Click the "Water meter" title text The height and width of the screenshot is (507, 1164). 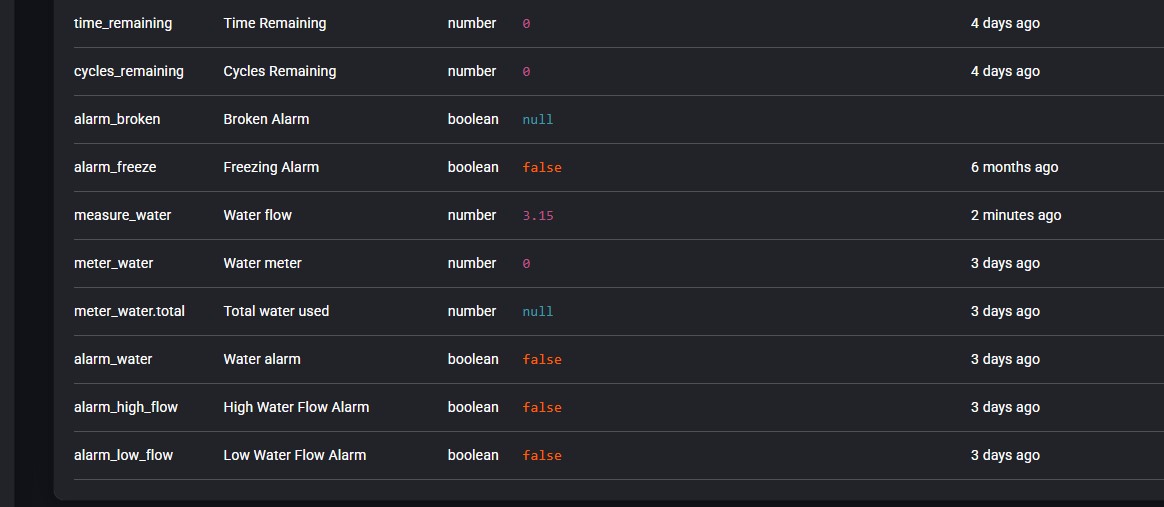click(262, 263)
